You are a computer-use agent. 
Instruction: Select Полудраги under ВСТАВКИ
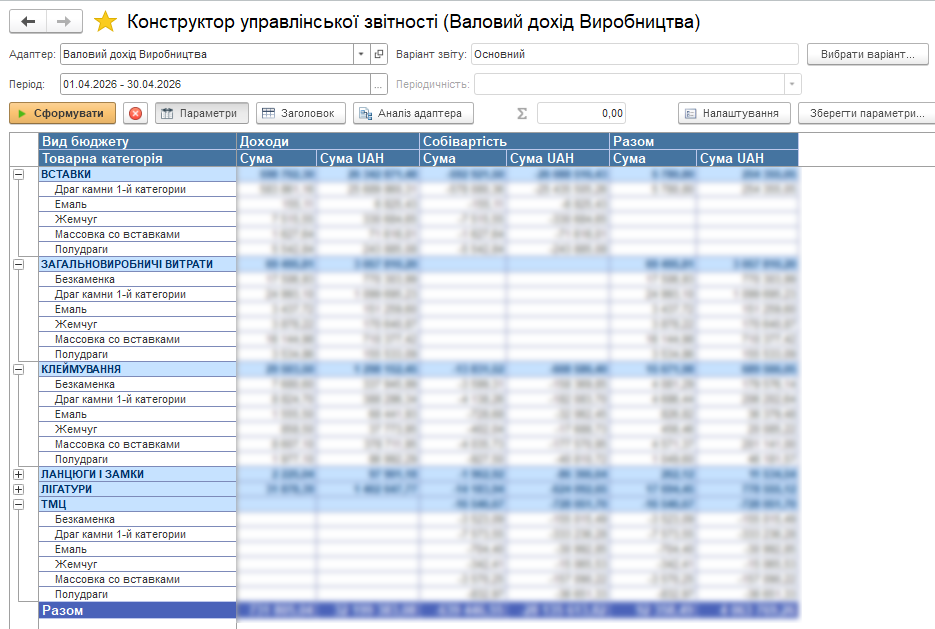(x=137, y=249)
